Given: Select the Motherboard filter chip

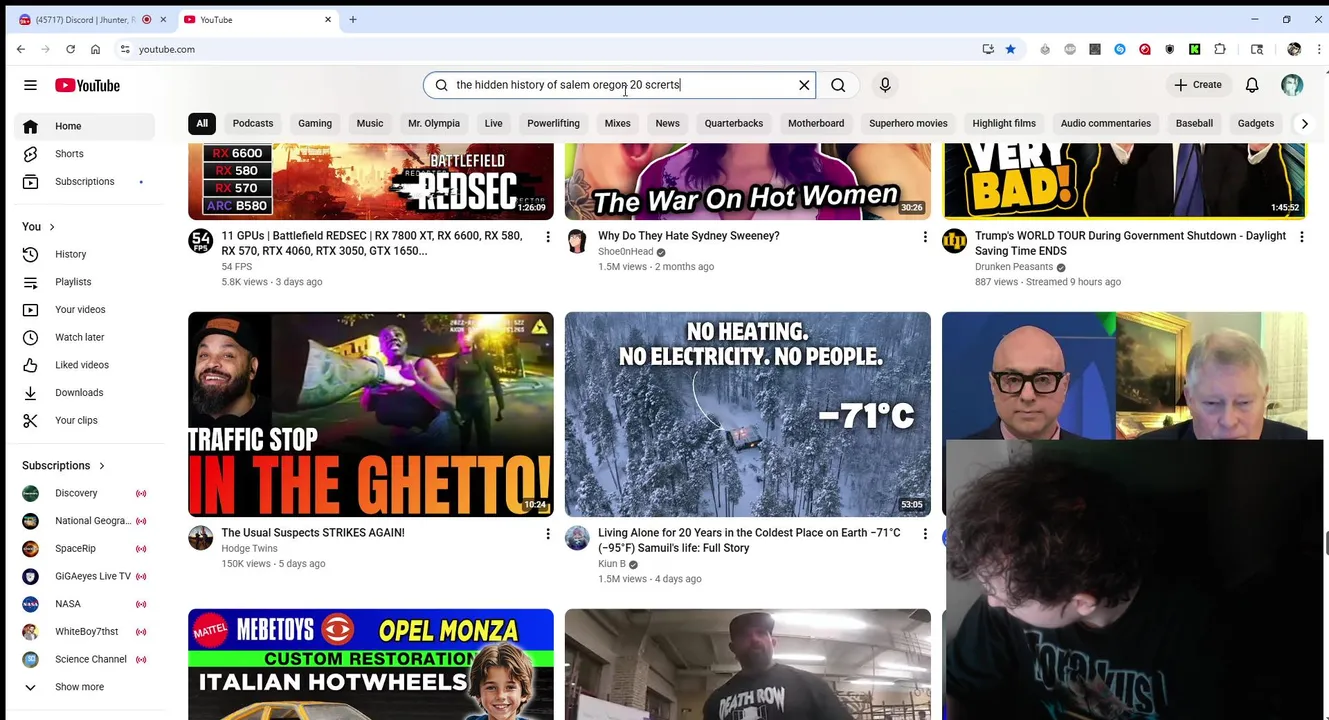Looking at the screenshot, I should [x=816, y=123].
